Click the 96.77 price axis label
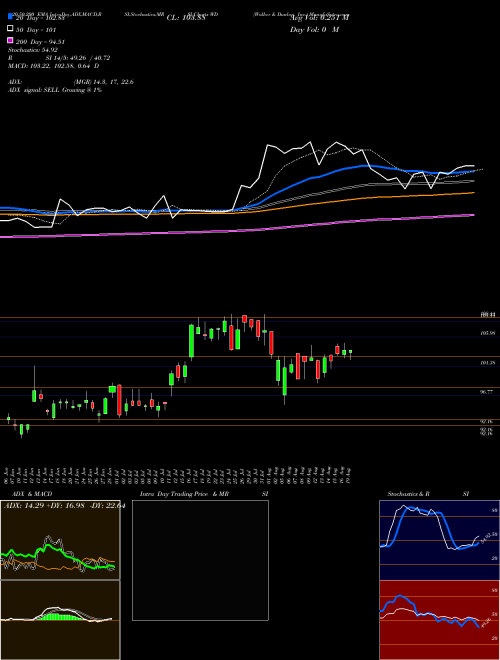Viewport: 500px width, 660px height. pyautogui.click(x=487, y=392)
